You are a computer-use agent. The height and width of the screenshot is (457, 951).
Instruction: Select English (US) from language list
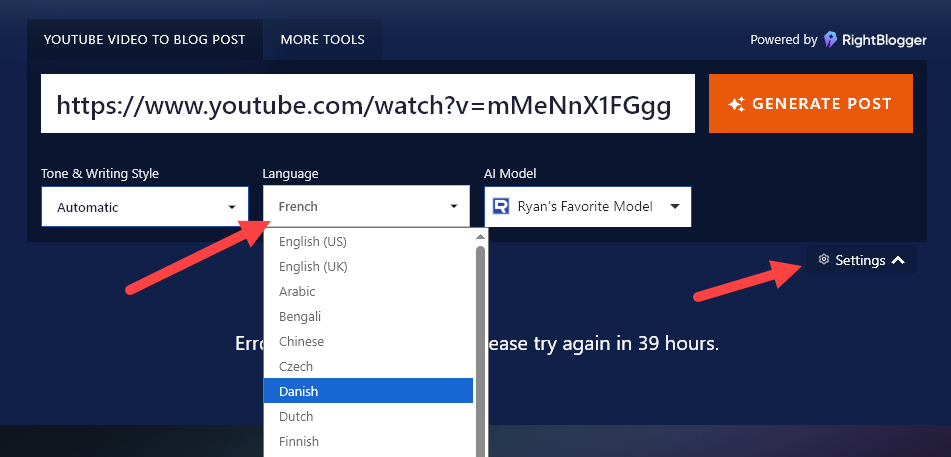368,242
